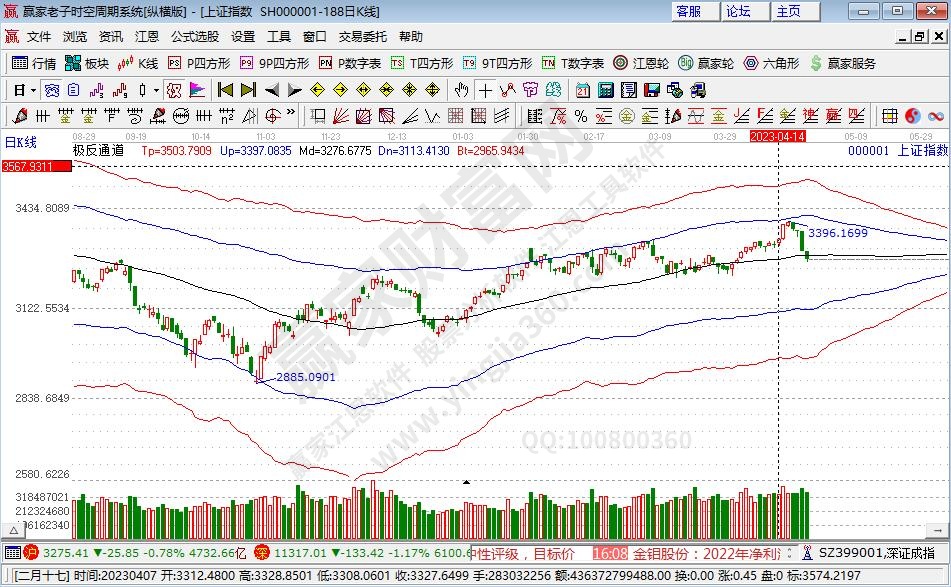This screenshot has height=587, width=951.
Task: Click the 2023-04-14 date marker
Action: coord(777,135)
